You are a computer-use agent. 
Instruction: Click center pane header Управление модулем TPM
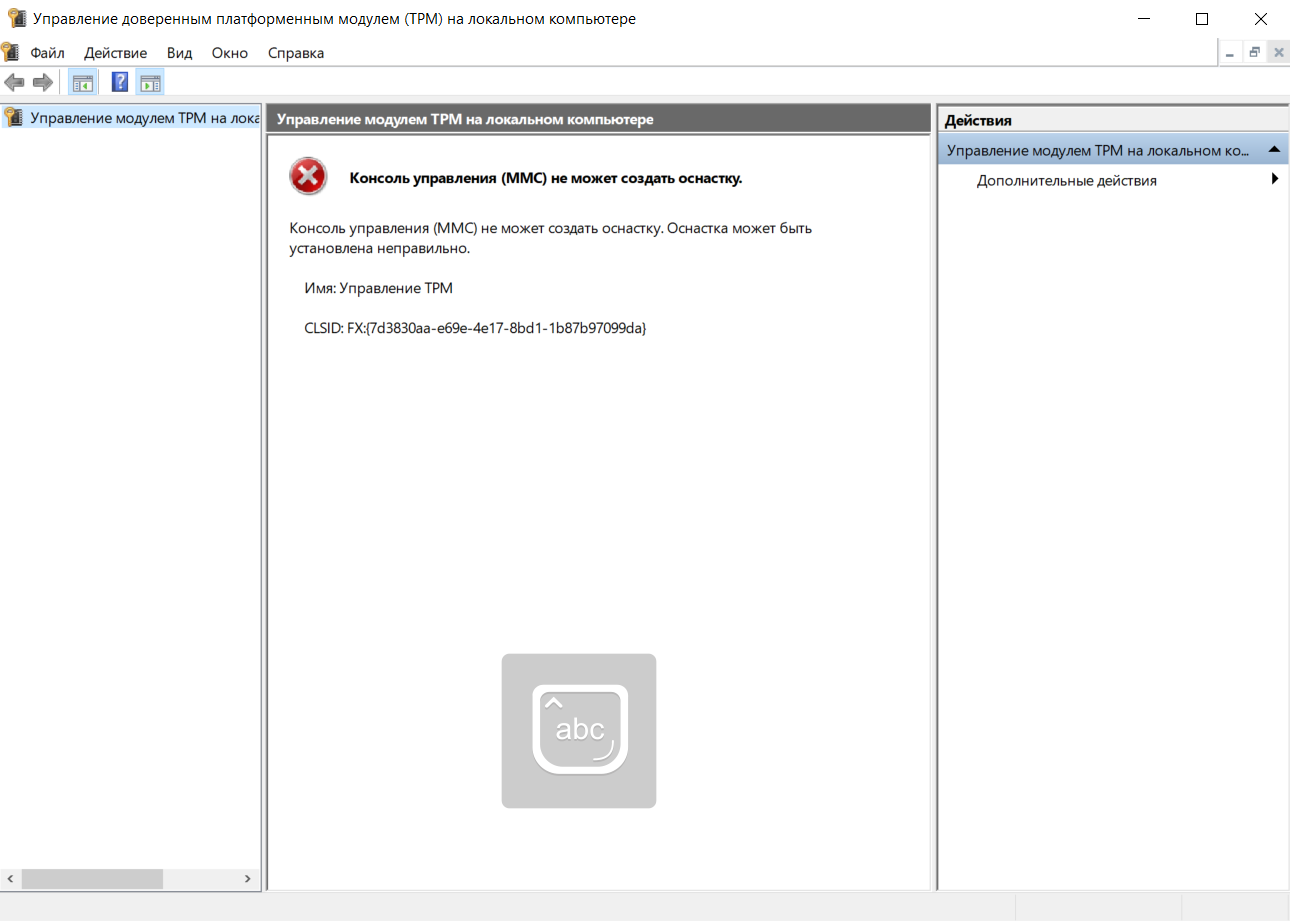(598, 119)
